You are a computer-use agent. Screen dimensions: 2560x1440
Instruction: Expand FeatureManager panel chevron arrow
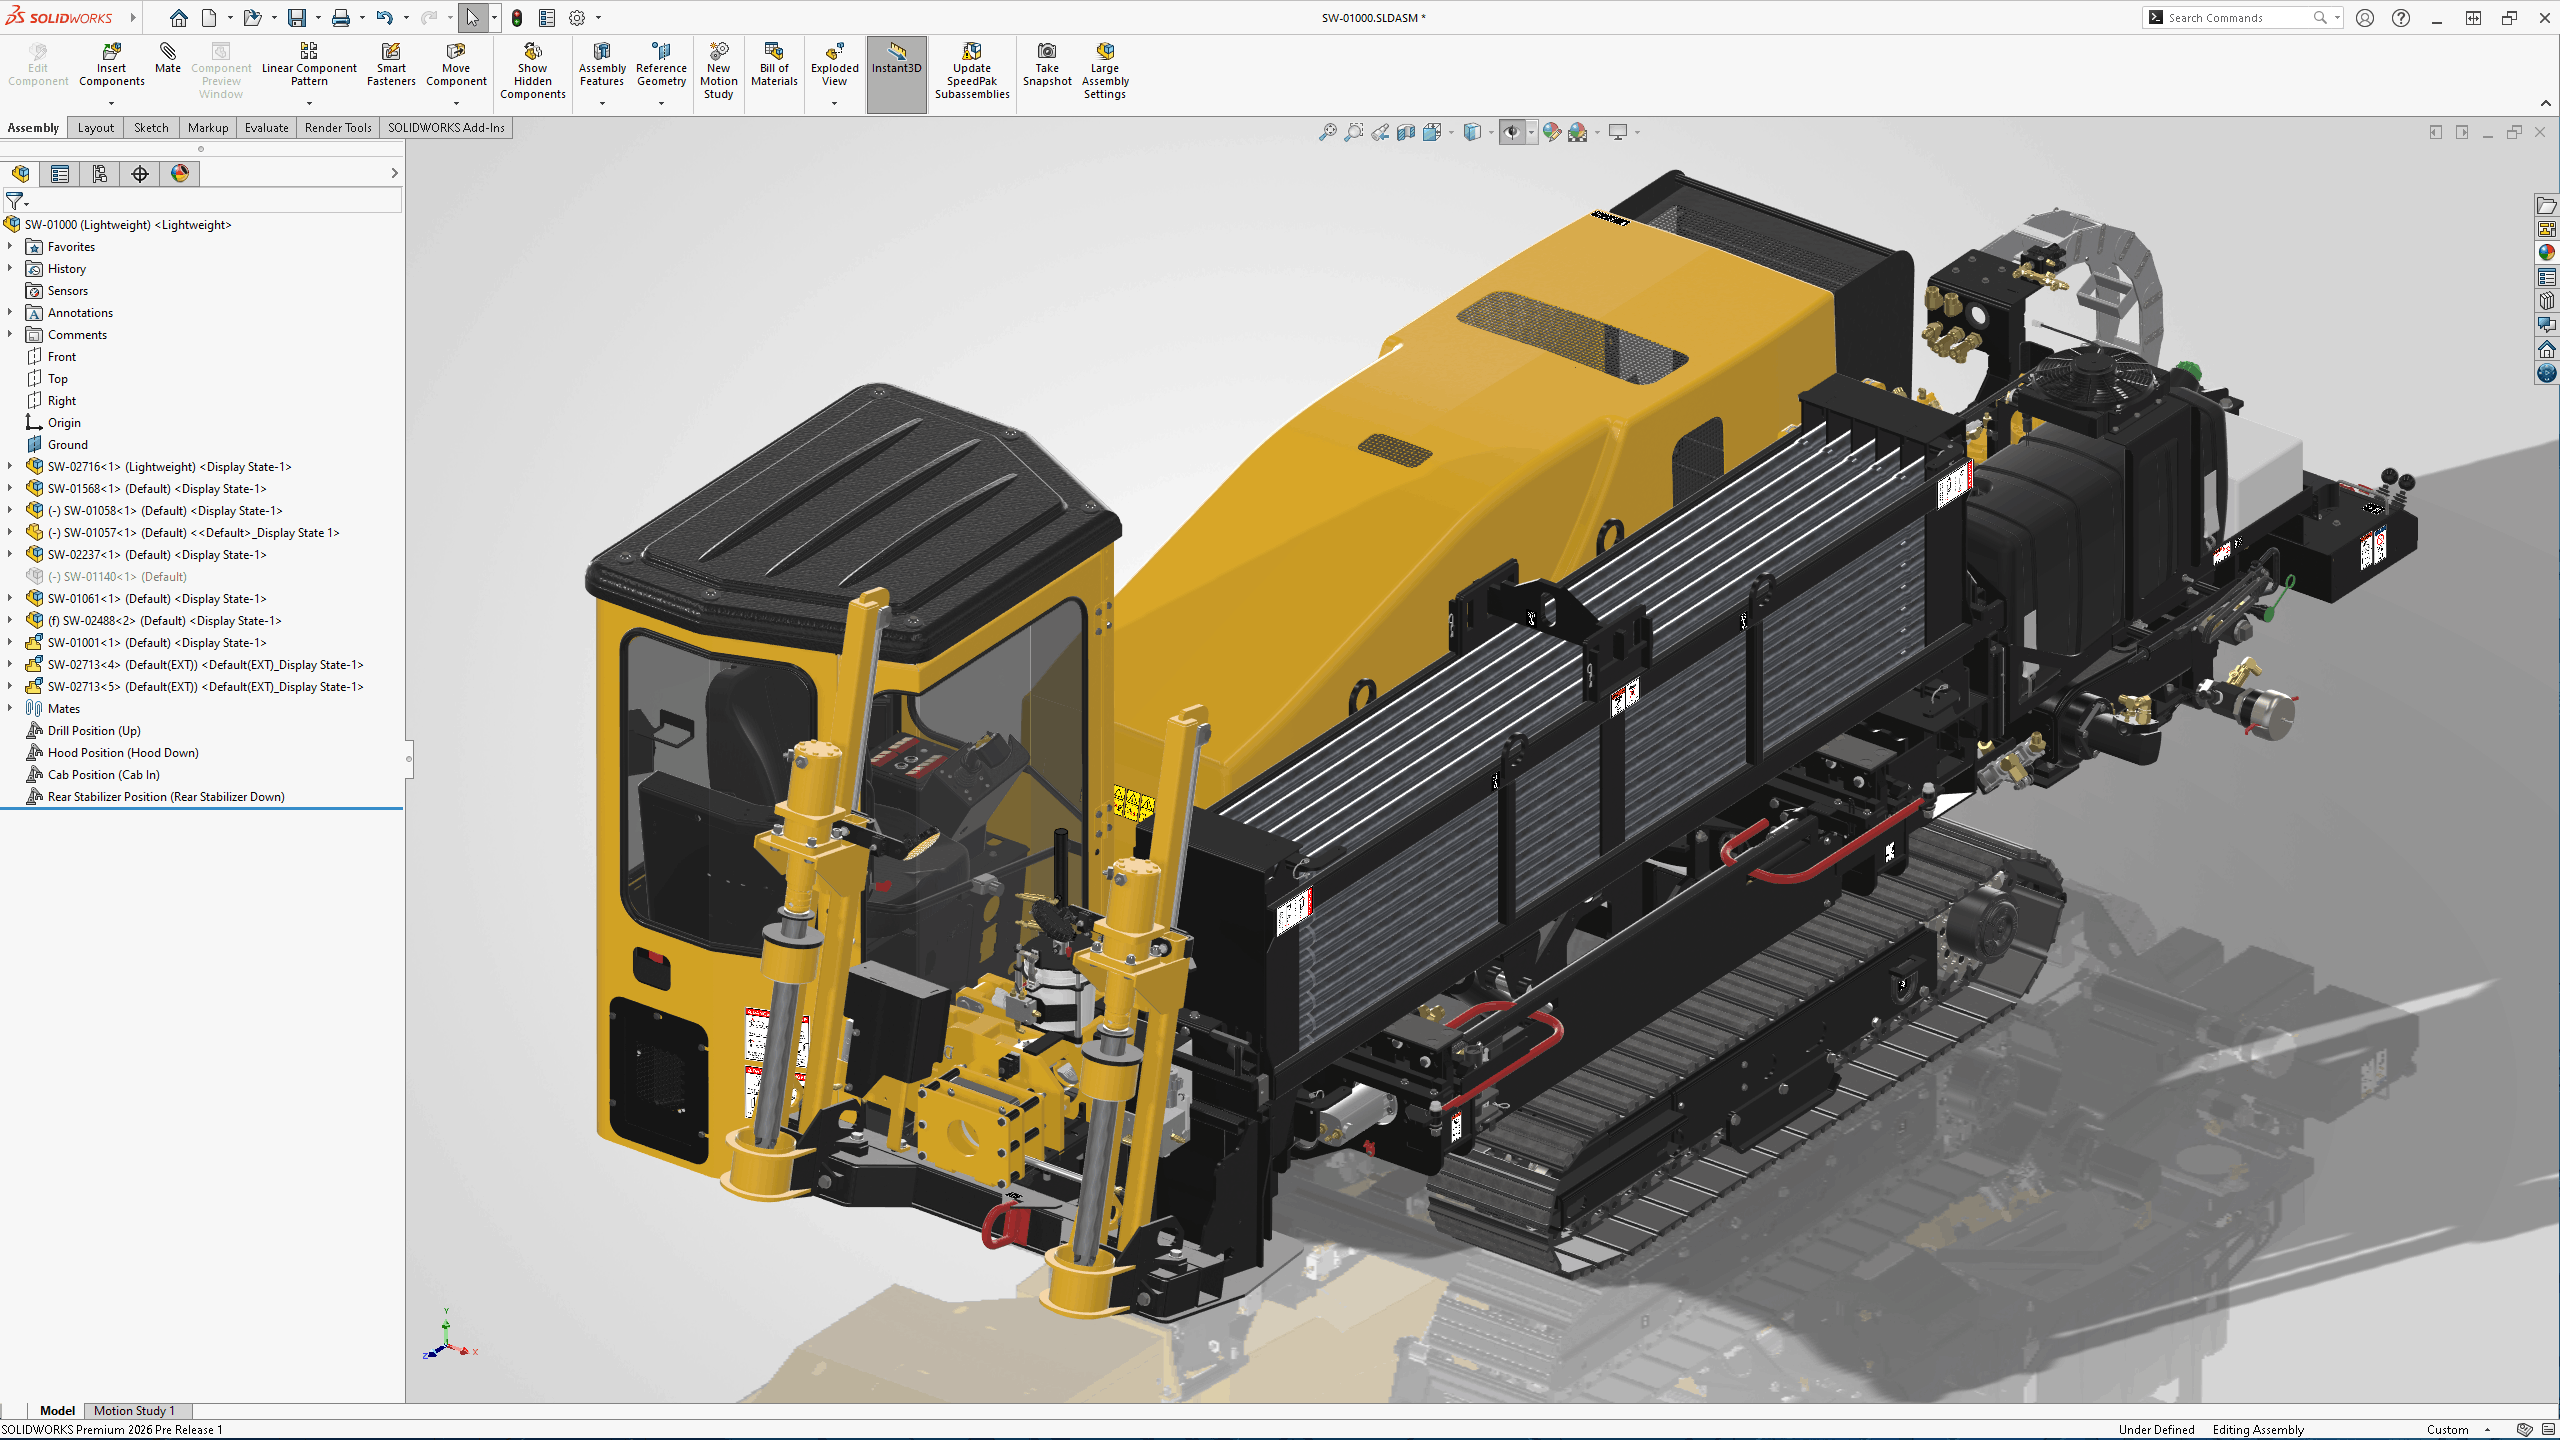(394, 173)
